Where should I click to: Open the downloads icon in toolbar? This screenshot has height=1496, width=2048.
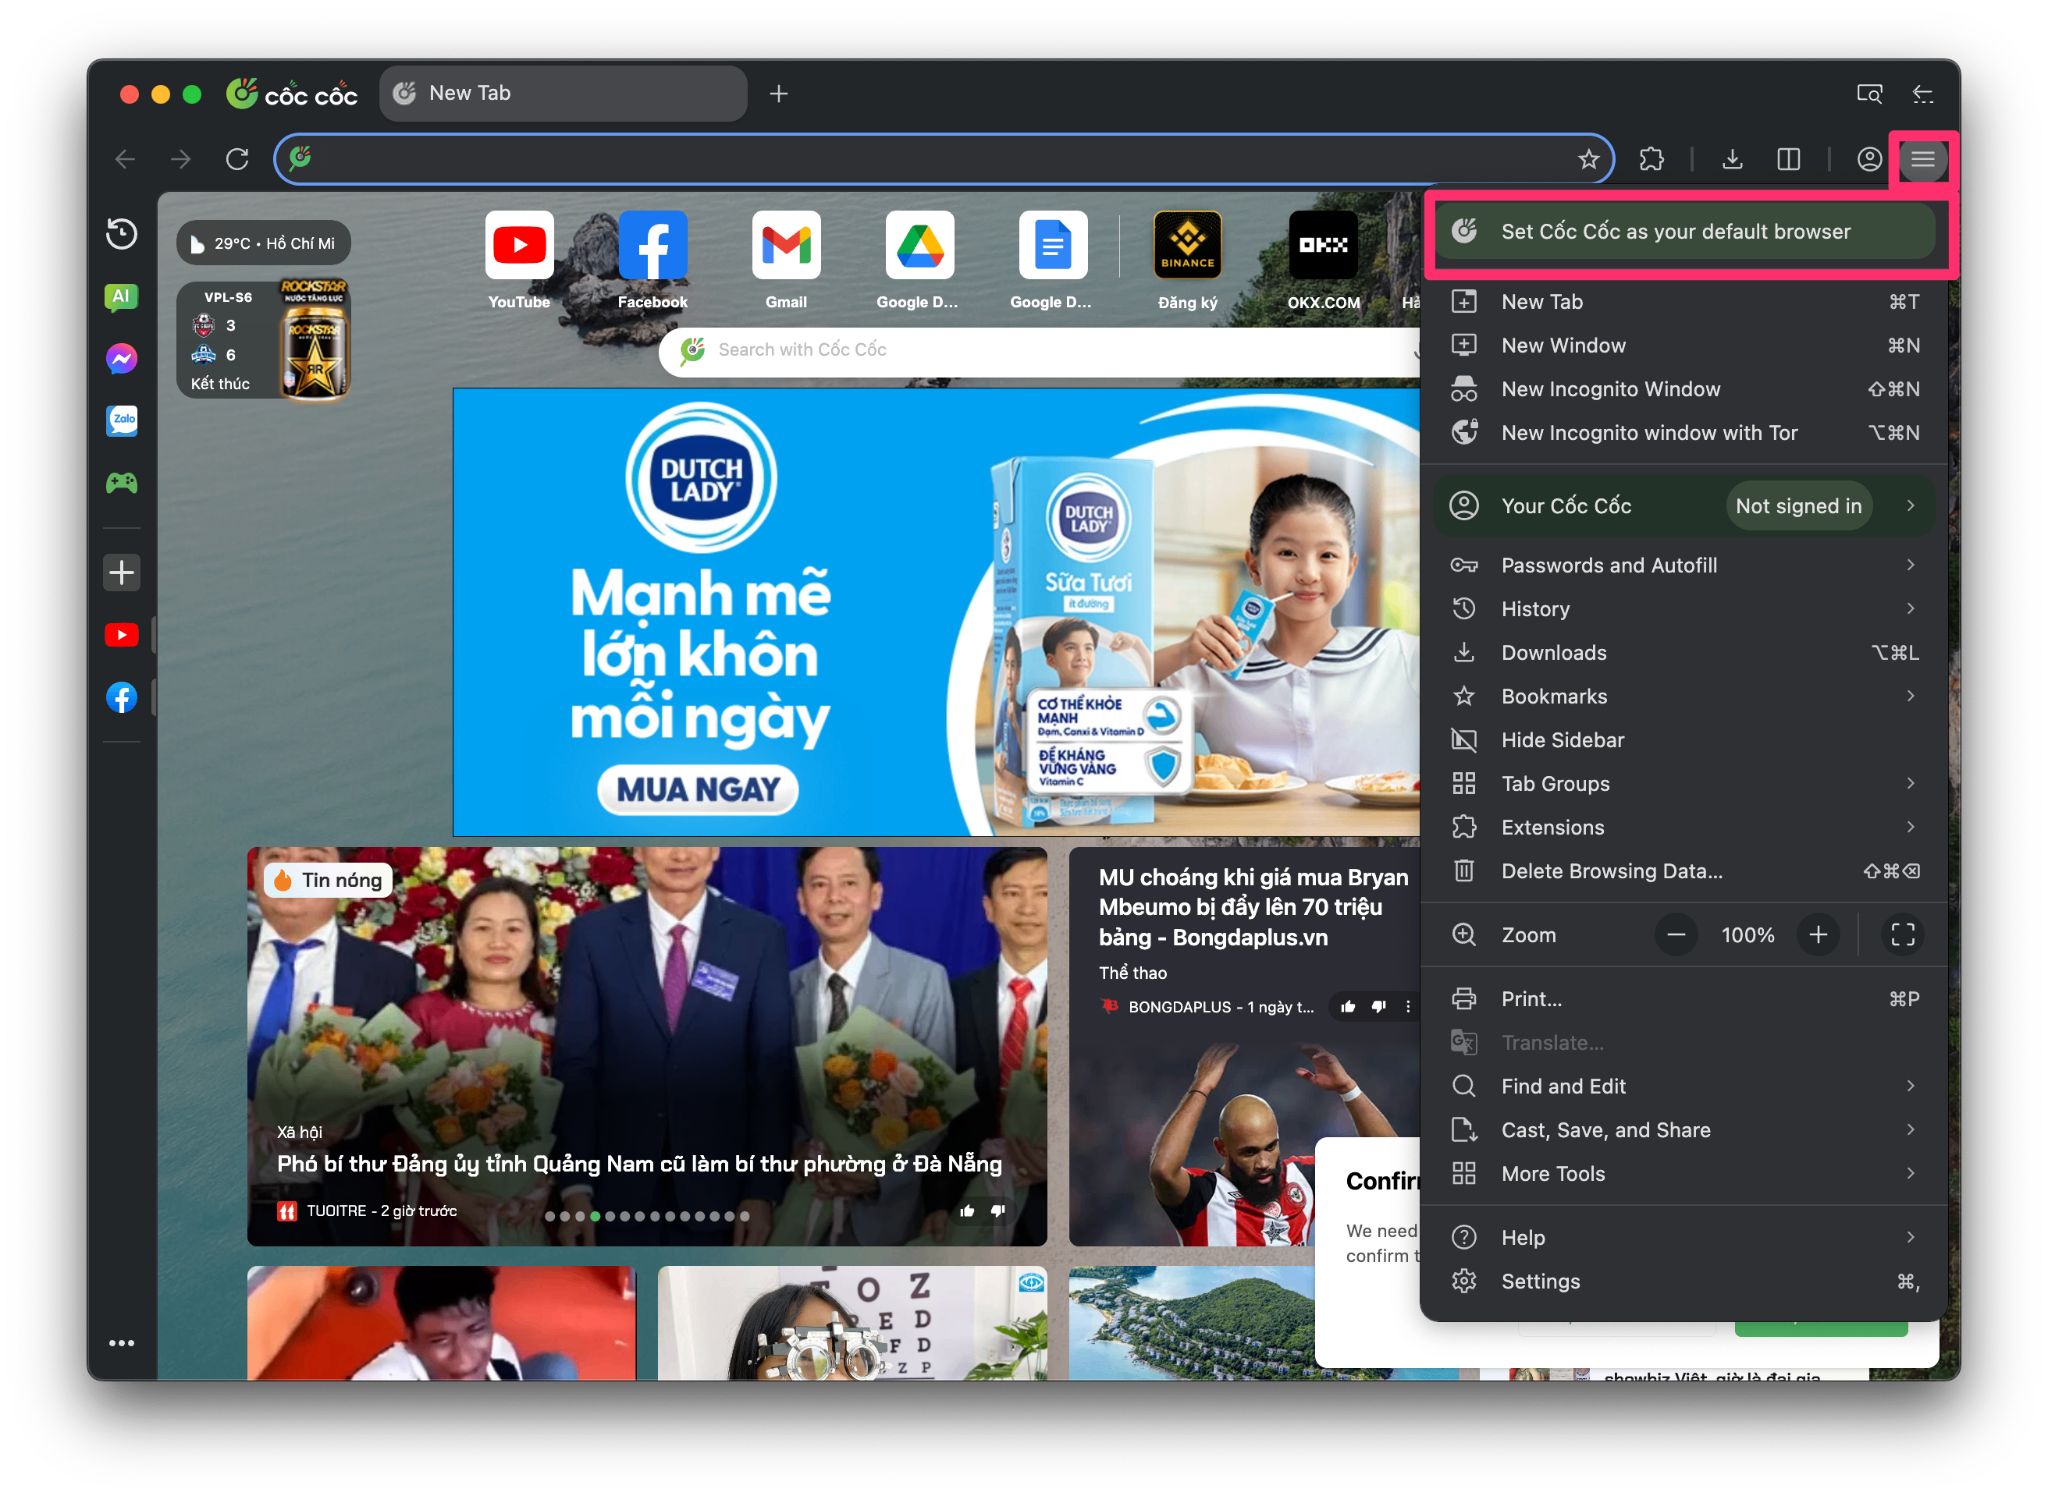click(1732, 159)
